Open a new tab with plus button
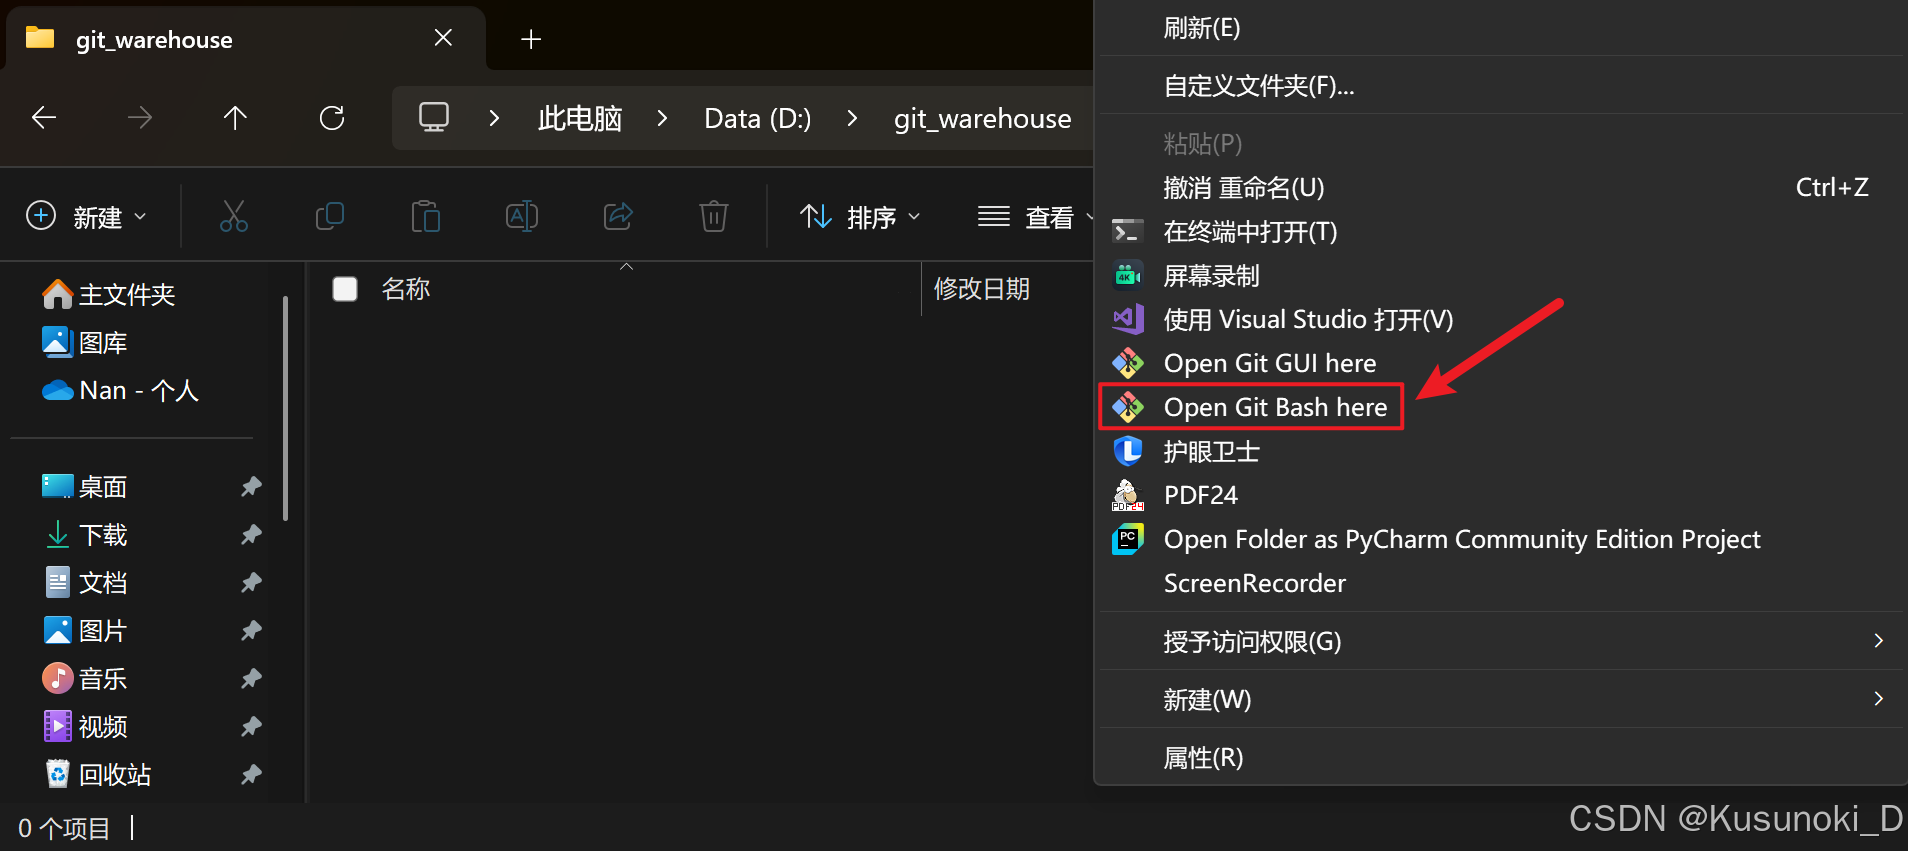The image size is (1908, 851). pos(531,39)
